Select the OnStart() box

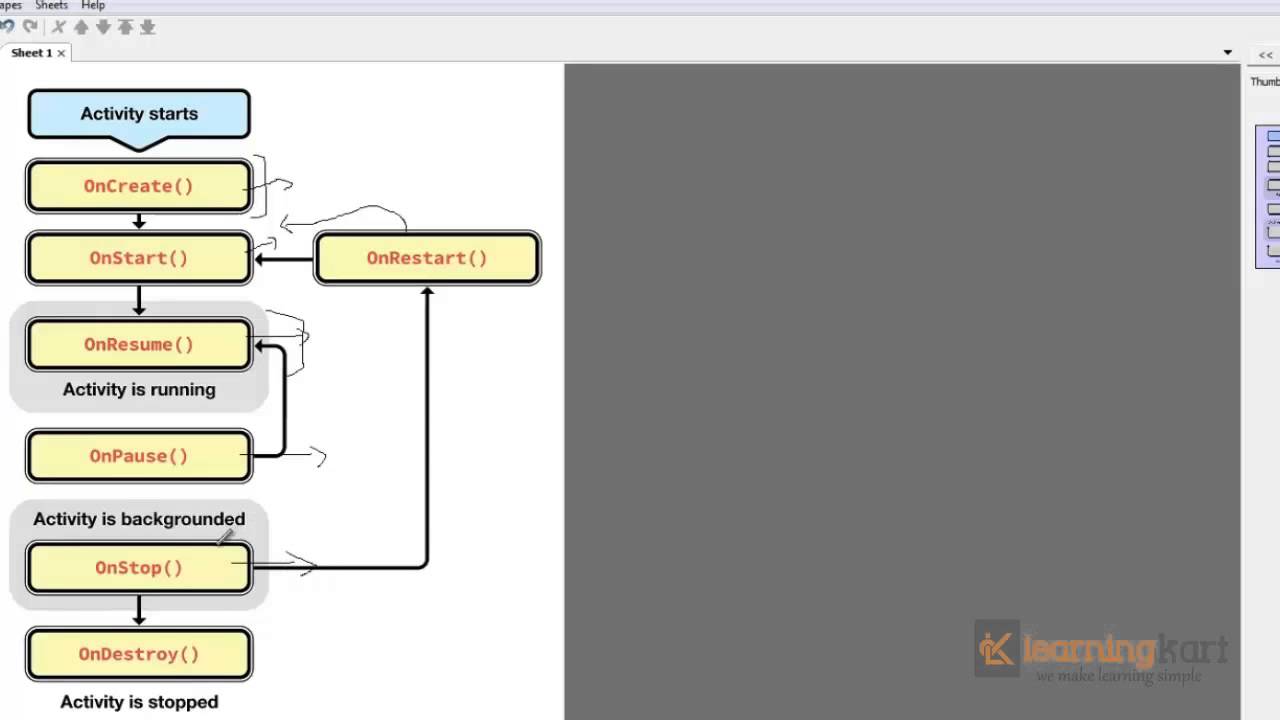coord(139,258)
